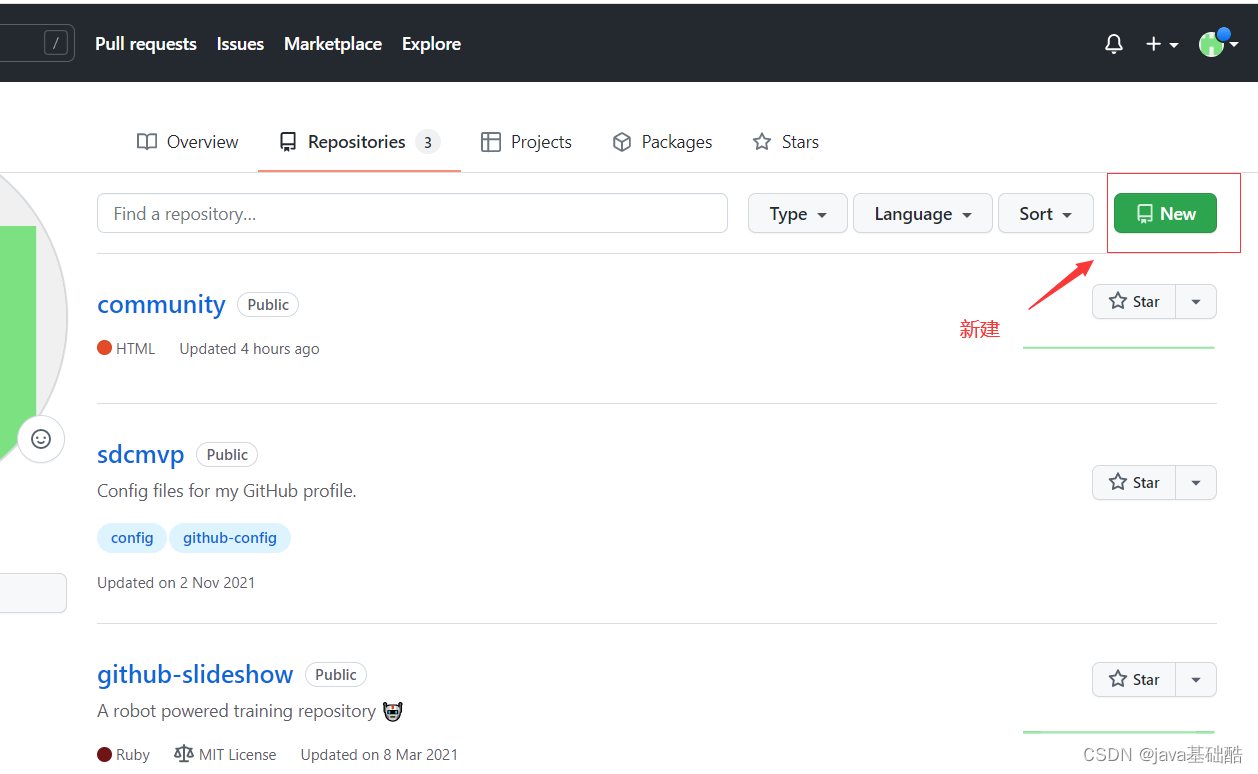Open the plus create-new menu

point(1162,44)
